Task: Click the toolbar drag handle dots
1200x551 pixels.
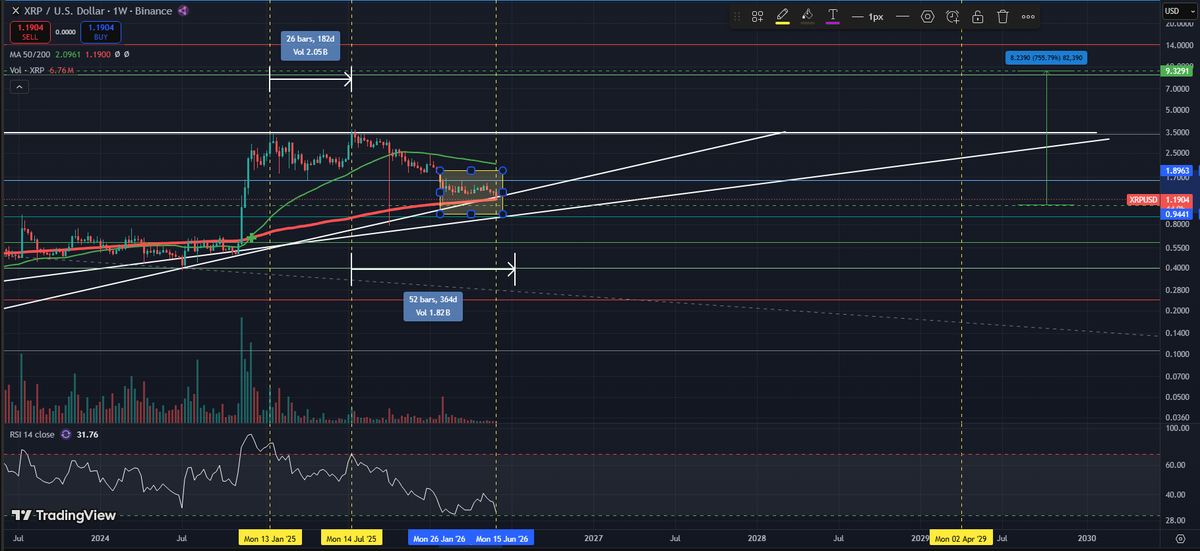Action: click(x=737, y=17)
